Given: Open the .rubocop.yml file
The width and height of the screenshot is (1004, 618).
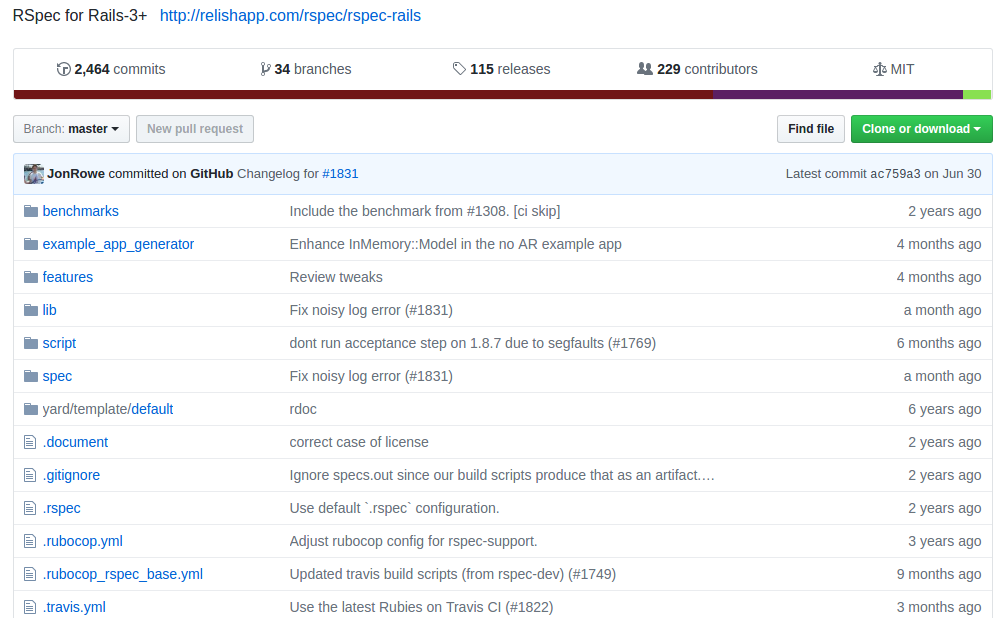Looking at the screenshot, I should 83,541.
